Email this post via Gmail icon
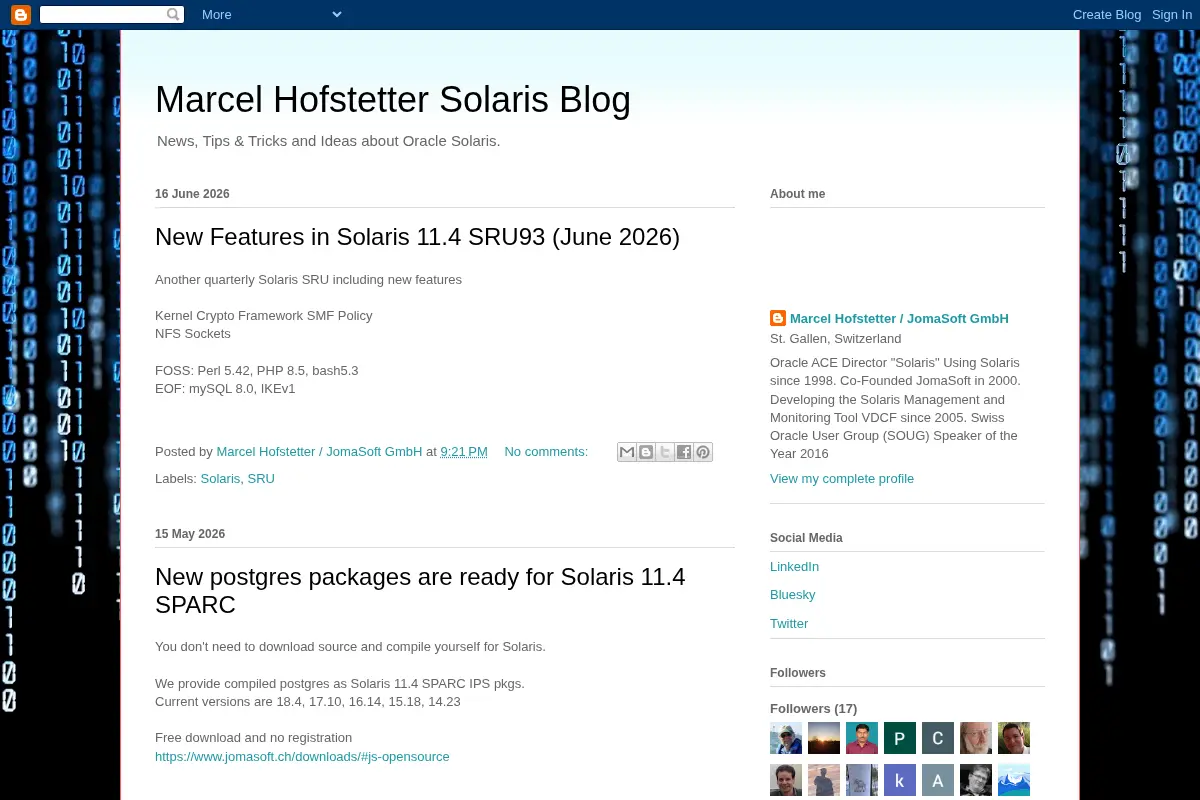 (x=627, y=452)
